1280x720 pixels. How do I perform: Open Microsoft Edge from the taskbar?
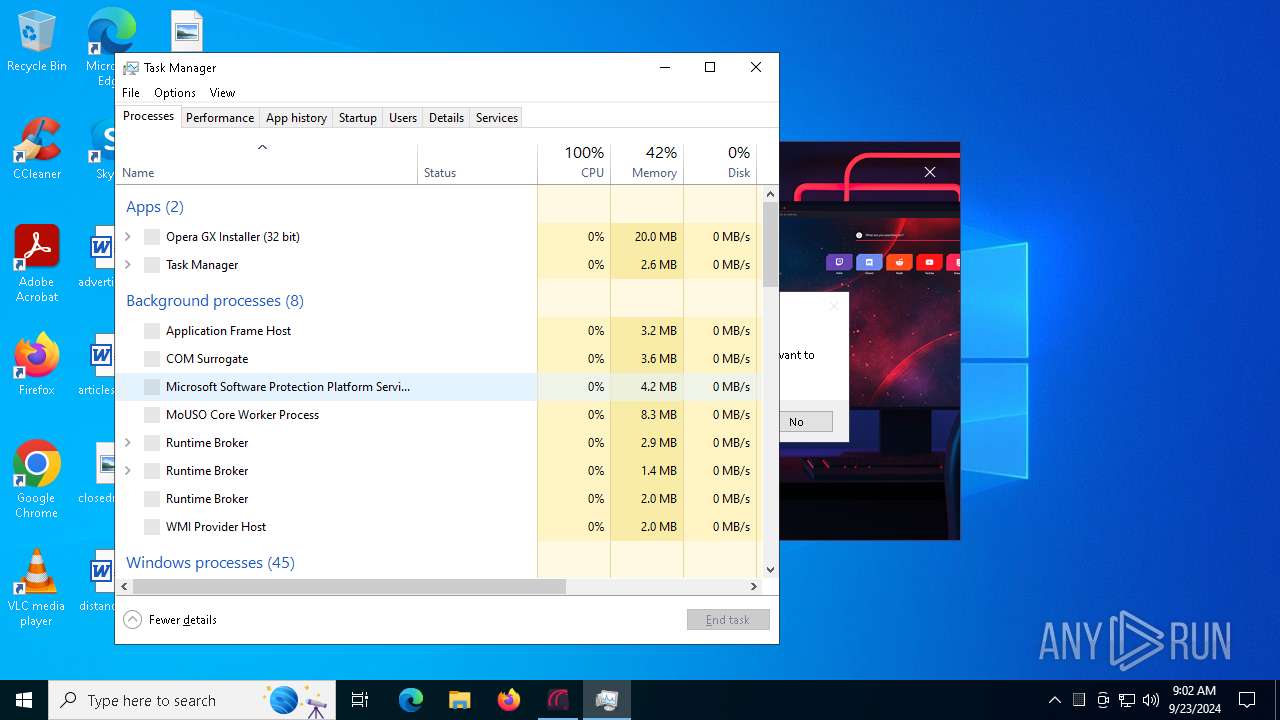pos(411,700)
